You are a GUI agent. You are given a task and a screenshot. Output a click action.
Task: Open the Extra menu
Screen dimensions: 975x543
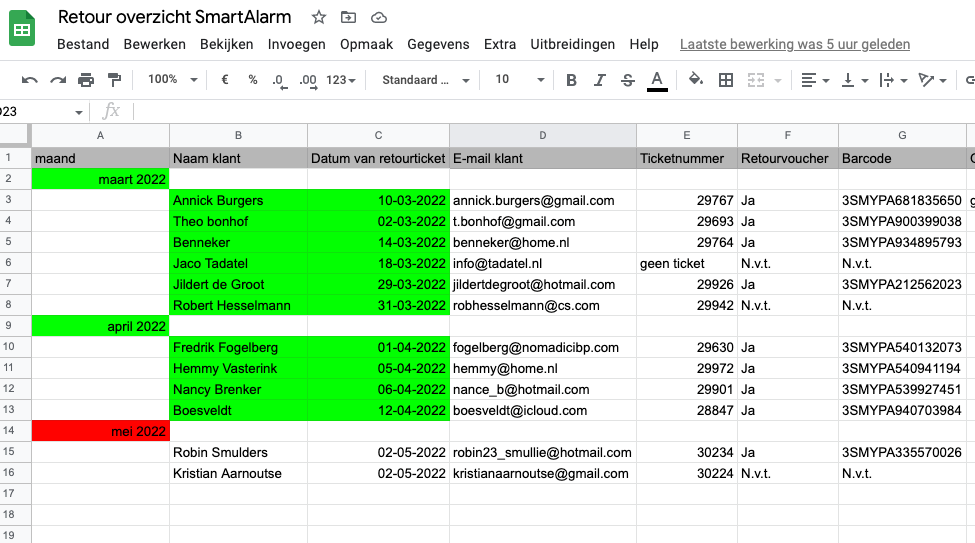click(500, 44)
